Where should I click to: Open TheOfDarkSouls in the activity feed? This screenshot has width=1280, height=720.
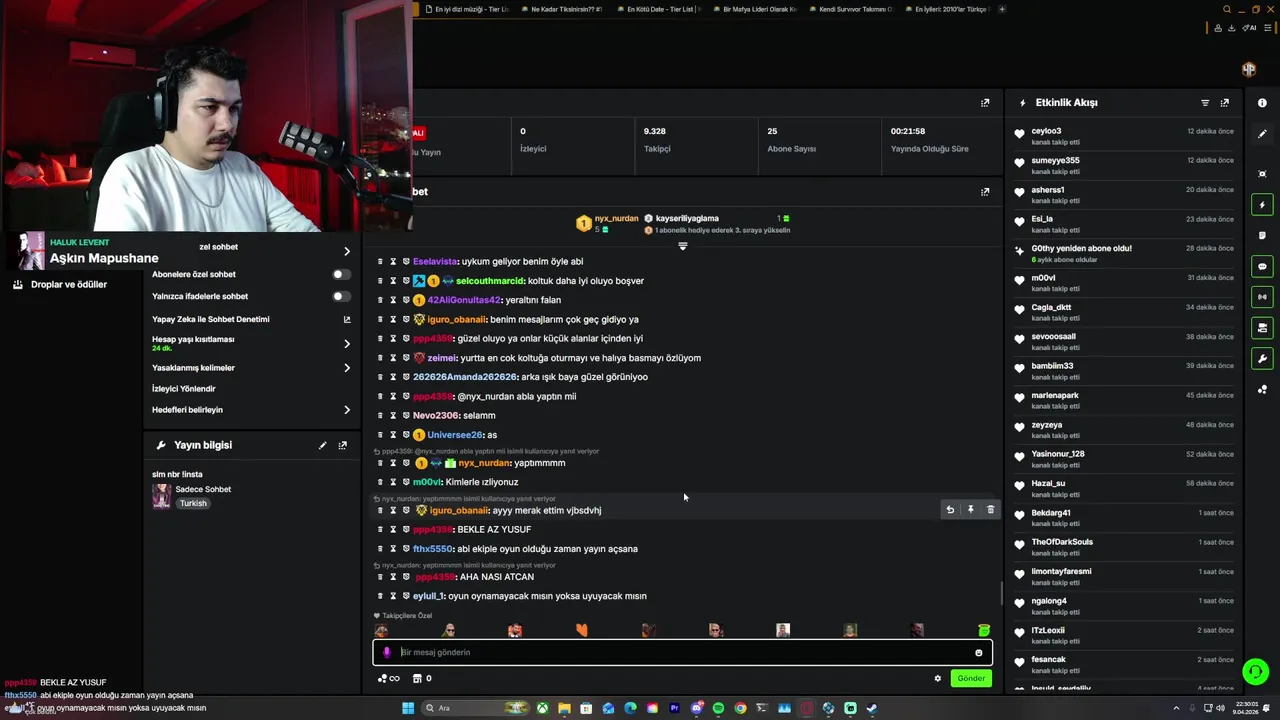pos(1062,542)
